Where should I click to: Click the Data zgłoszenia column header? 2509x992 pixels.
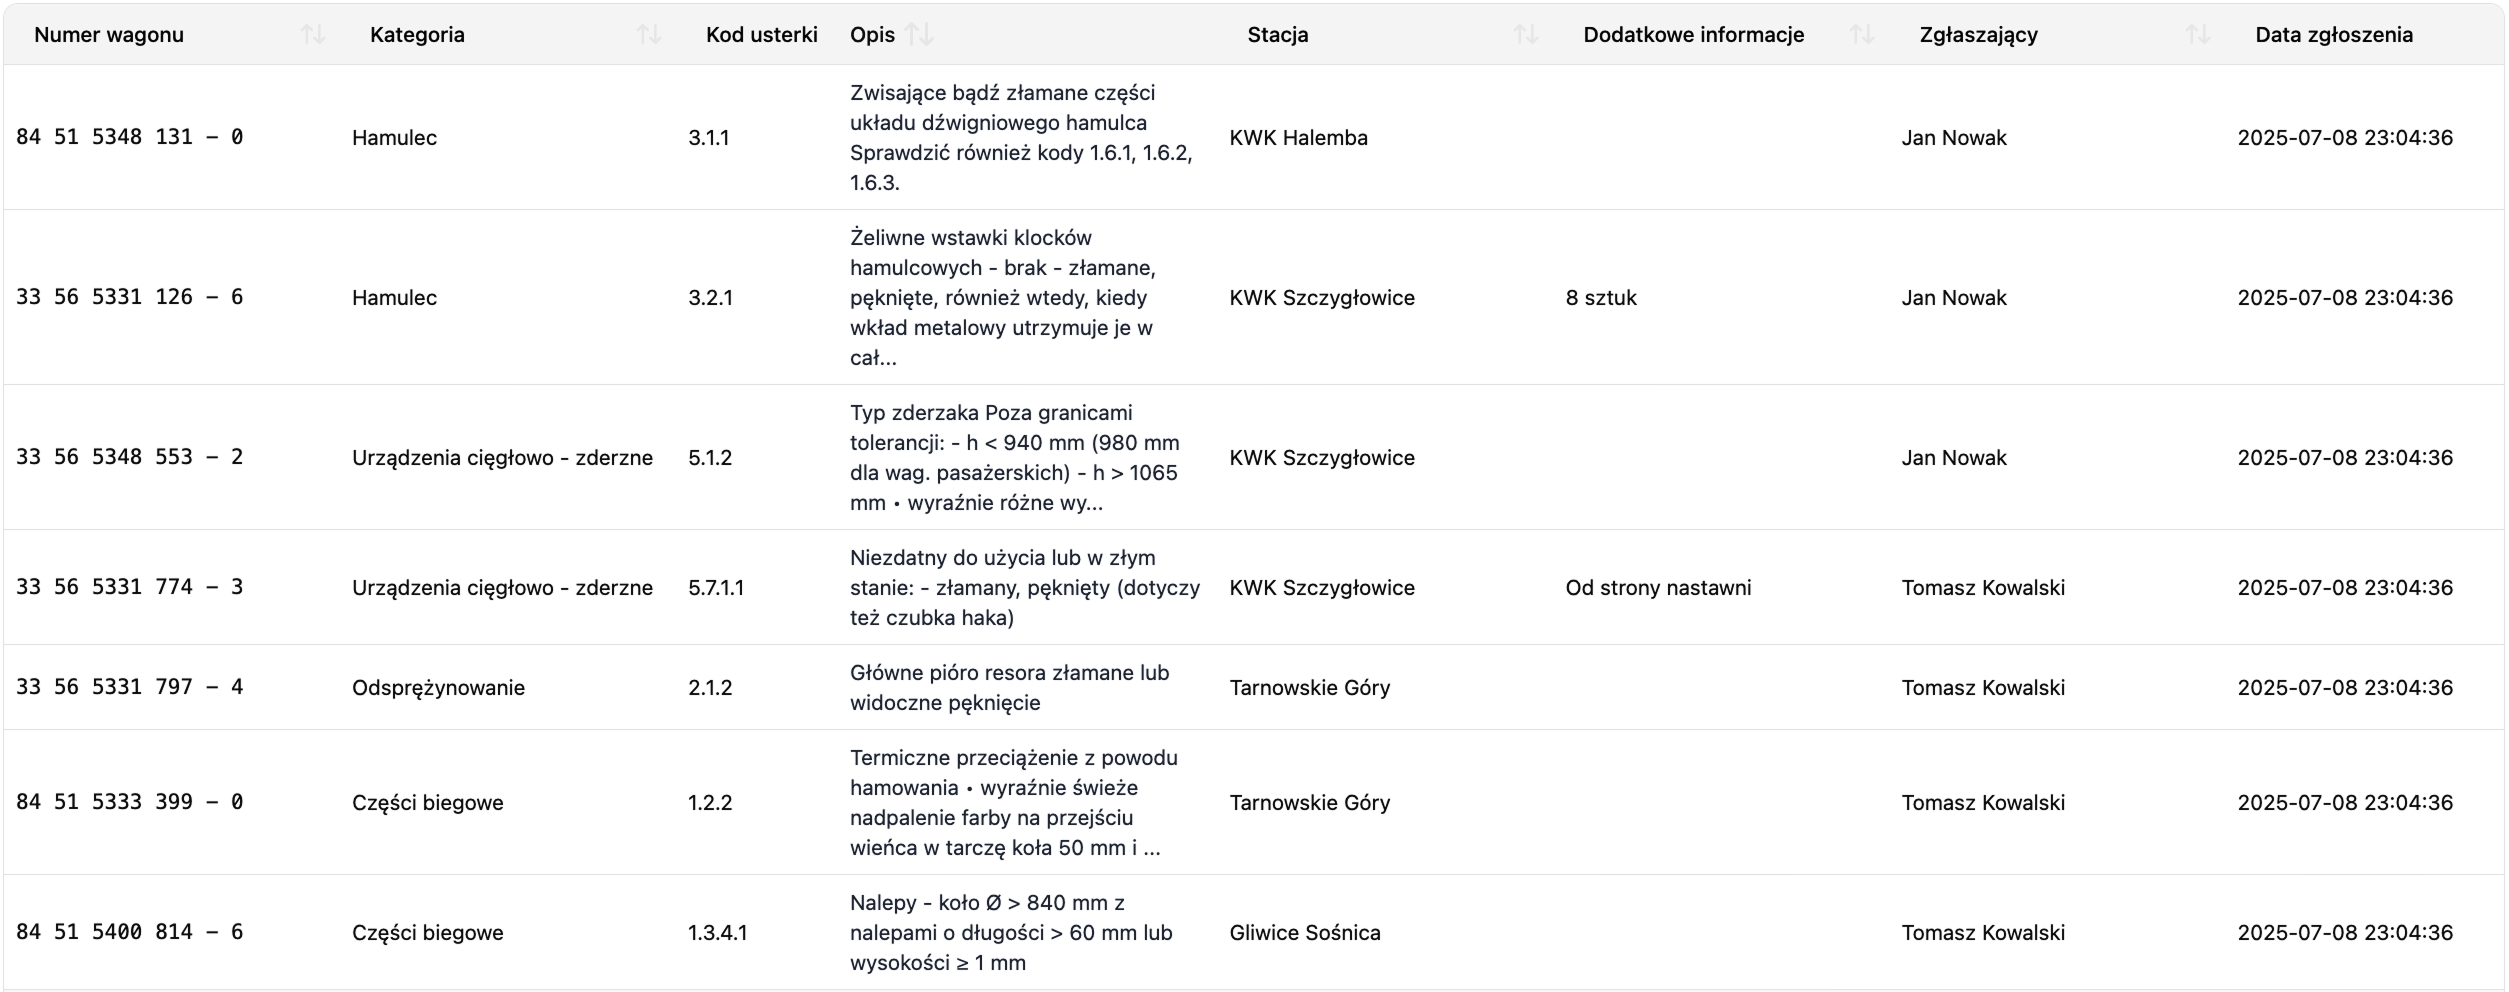click(2333, 35)
